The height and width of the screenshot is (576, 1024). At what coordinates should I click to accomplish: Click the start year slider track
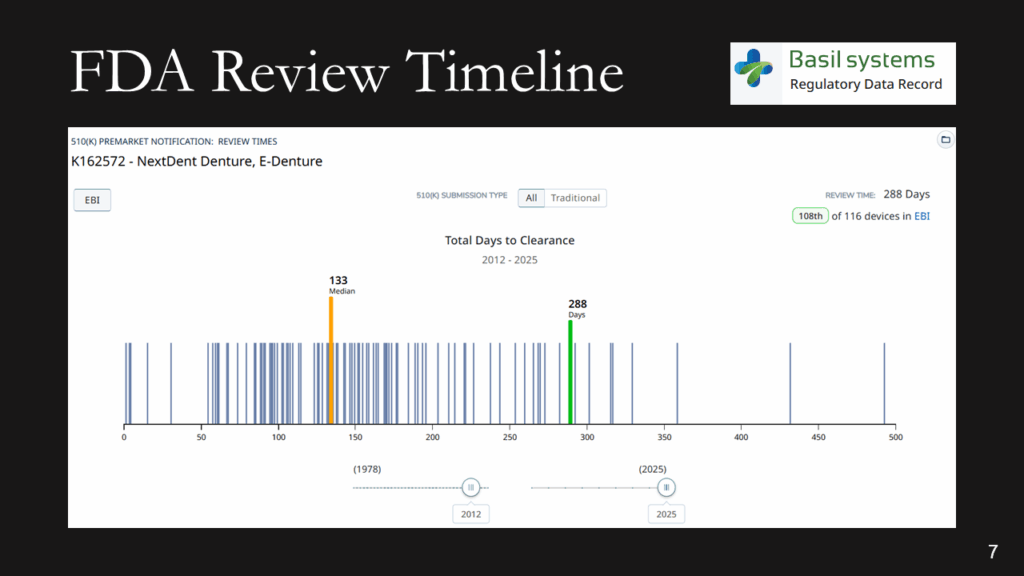410,487
